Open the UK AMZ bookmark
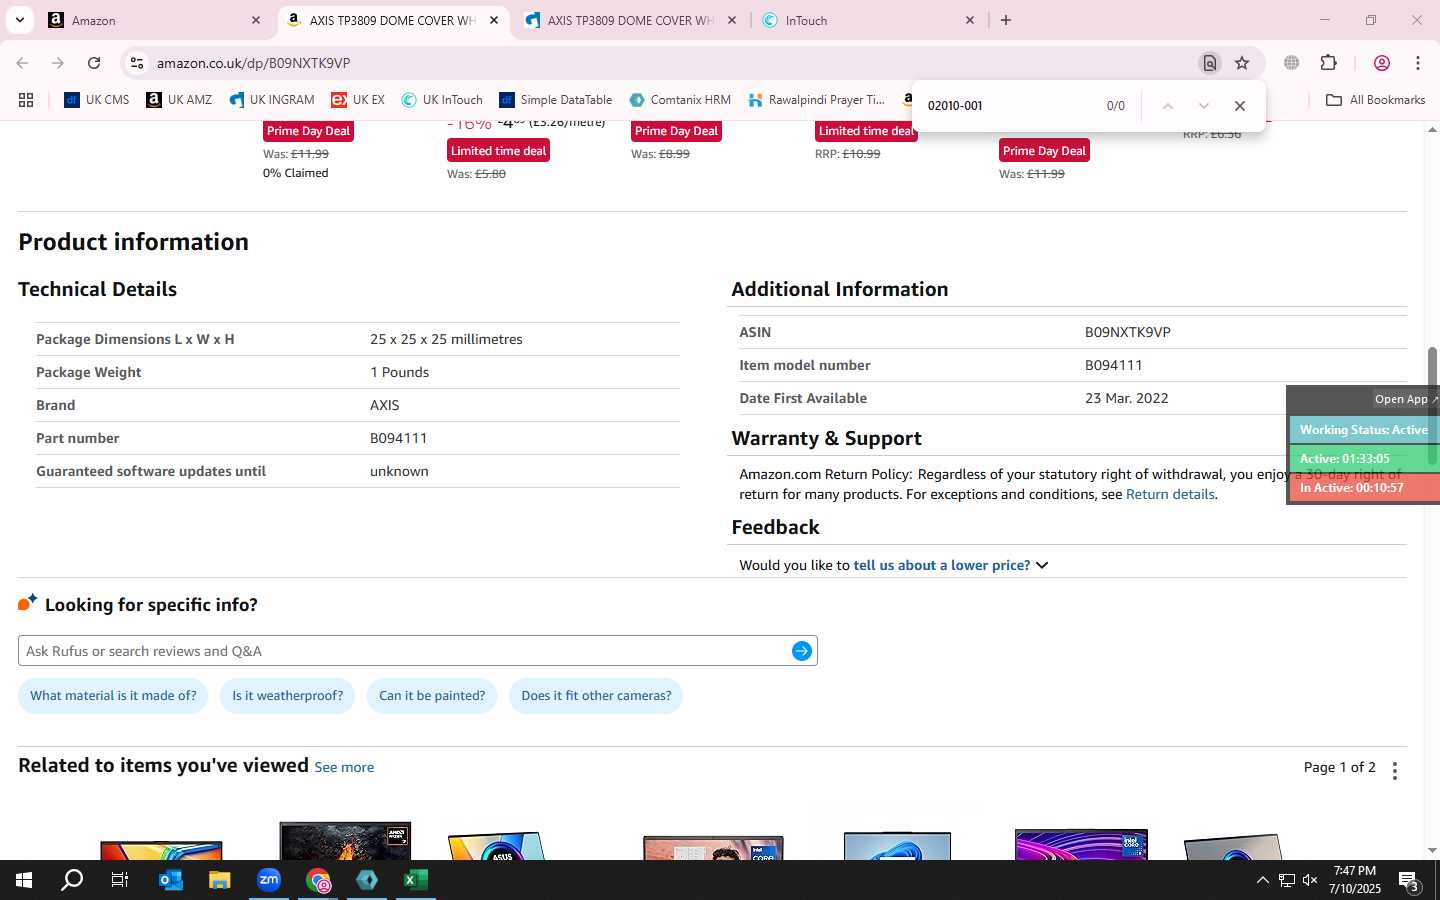 coord(179,100)
